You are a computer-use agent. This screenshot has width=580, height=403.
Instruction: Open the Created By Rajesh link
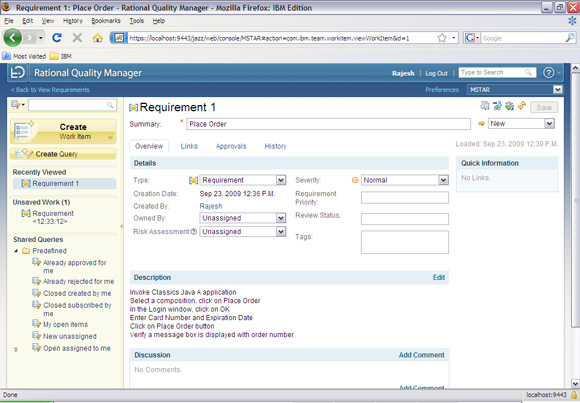tap(211, 206)
